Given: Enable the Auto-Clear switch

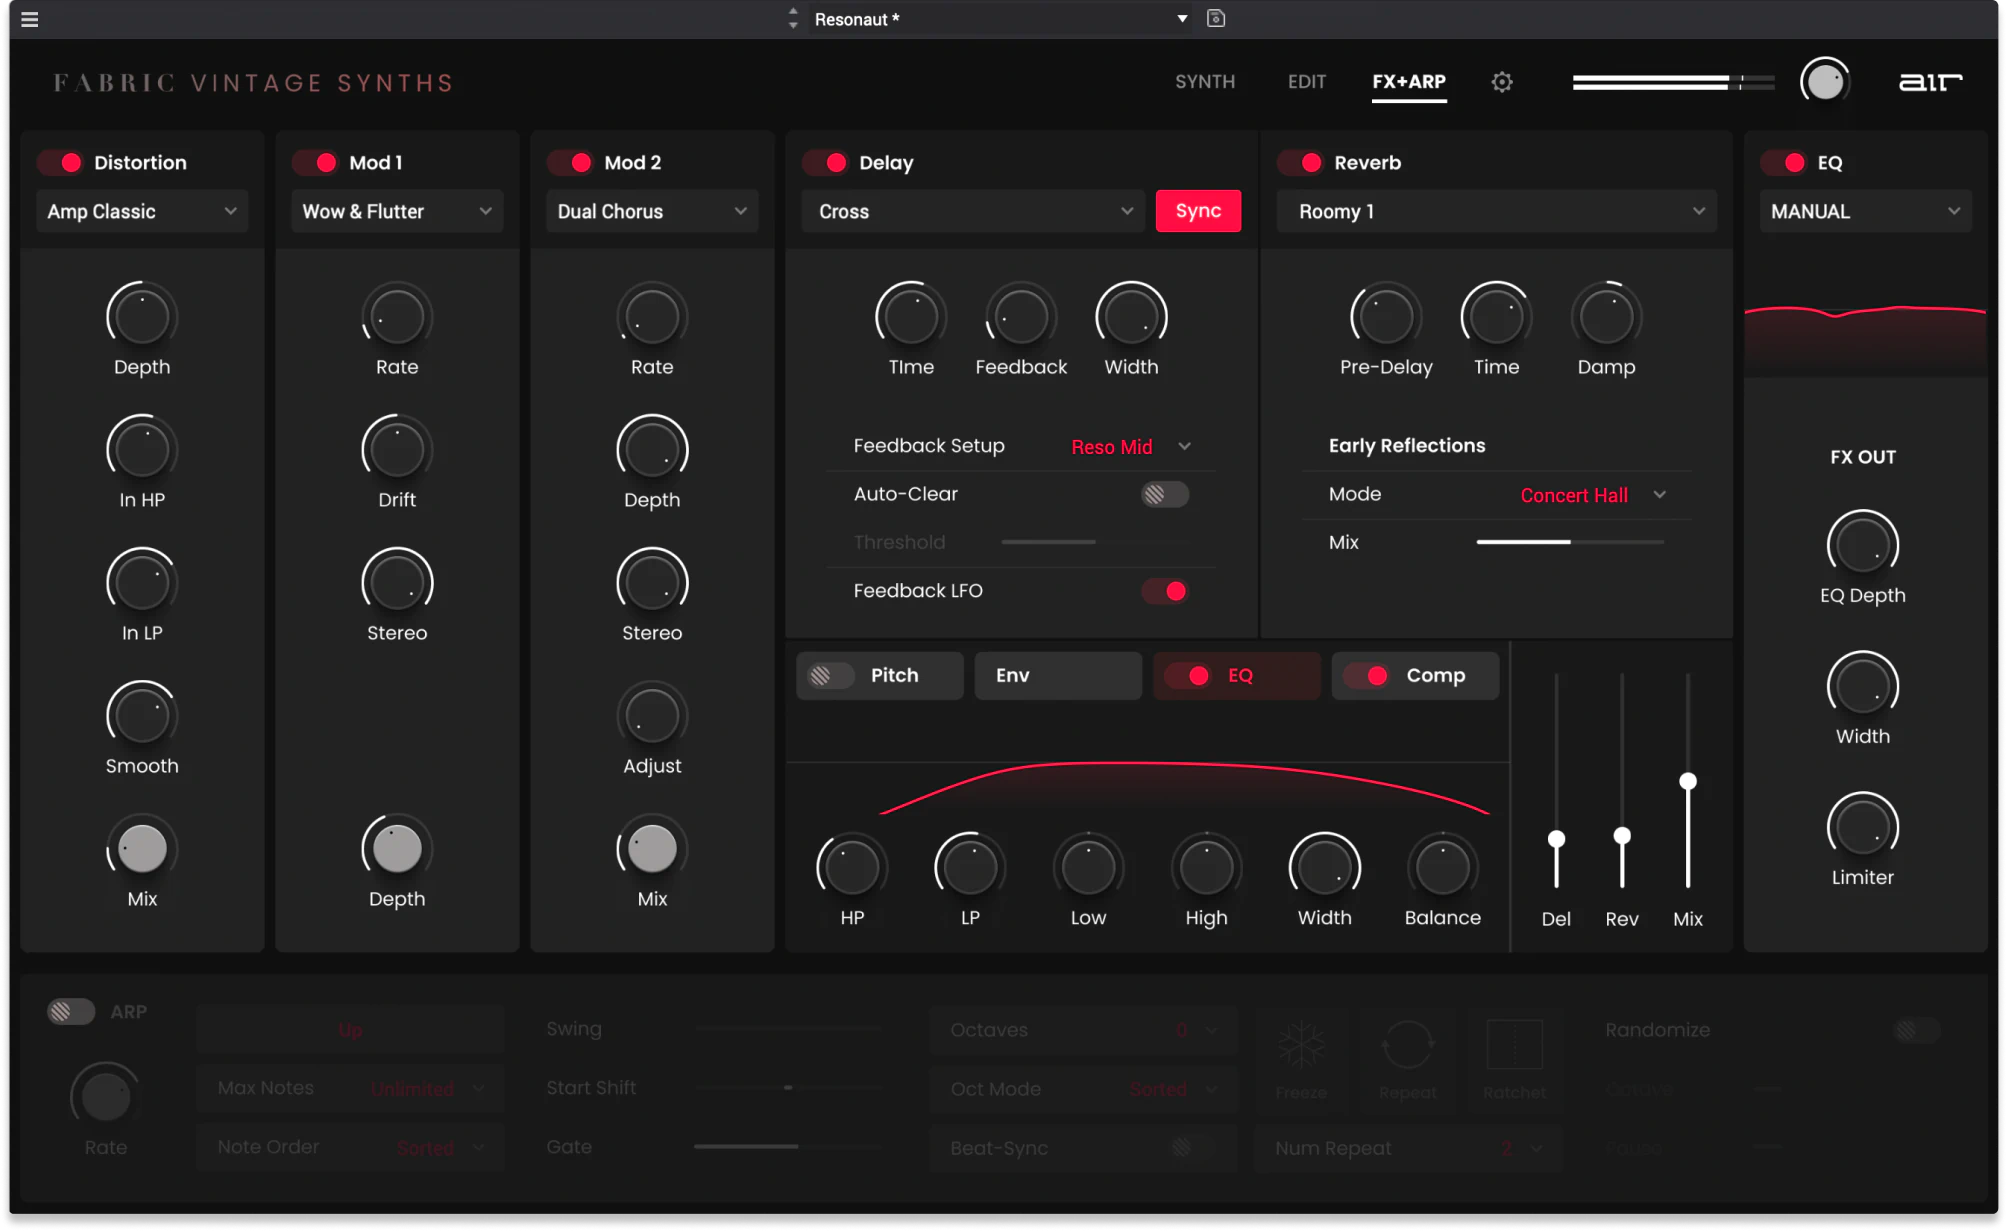Looking at the screenshot, I should click(x=1164, y=494).
